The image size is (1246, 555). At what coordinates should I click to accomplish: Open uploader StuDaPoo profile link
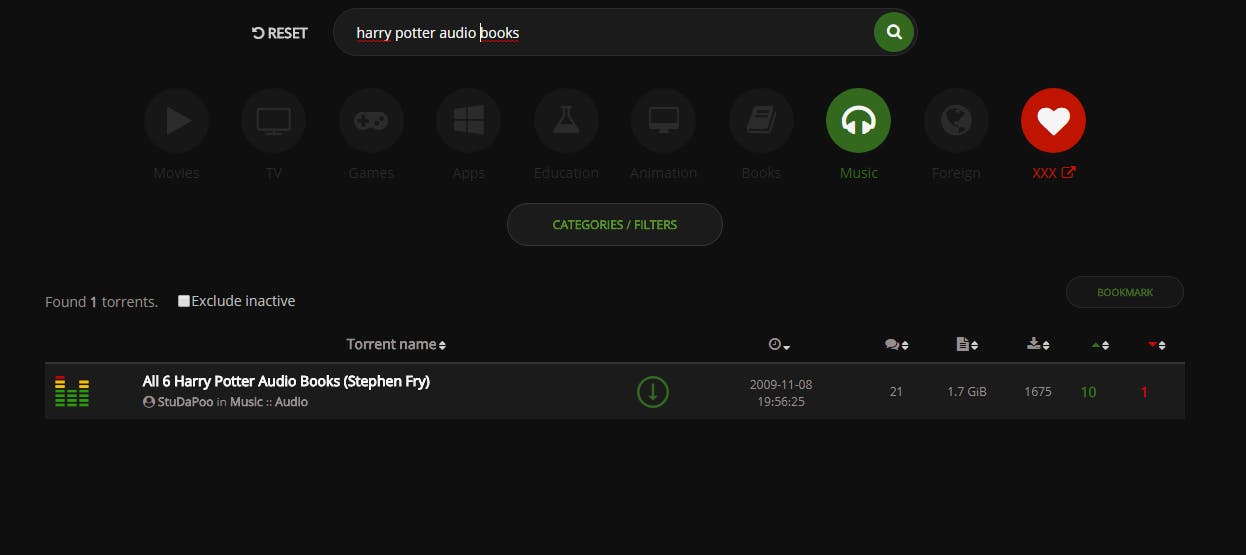coord(185,402)
